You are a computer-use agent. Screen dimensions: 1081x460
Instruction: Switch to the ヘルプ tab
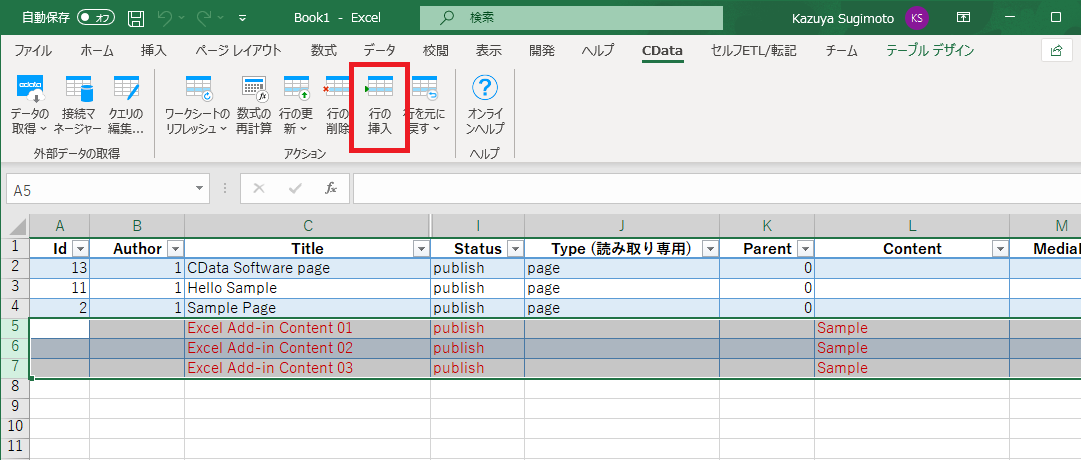(598, 50)
